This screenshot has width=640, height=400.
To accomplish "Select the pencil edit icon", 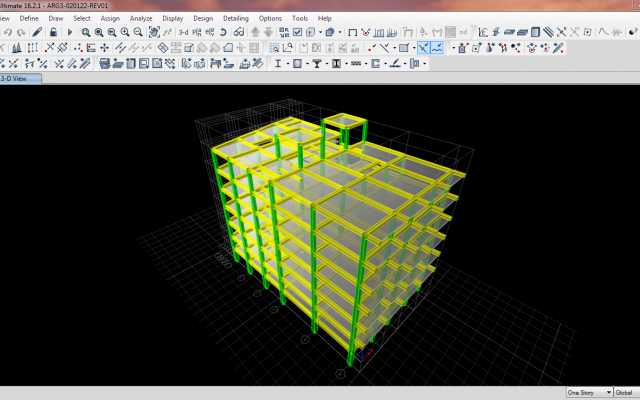I will tap(37, 32).
